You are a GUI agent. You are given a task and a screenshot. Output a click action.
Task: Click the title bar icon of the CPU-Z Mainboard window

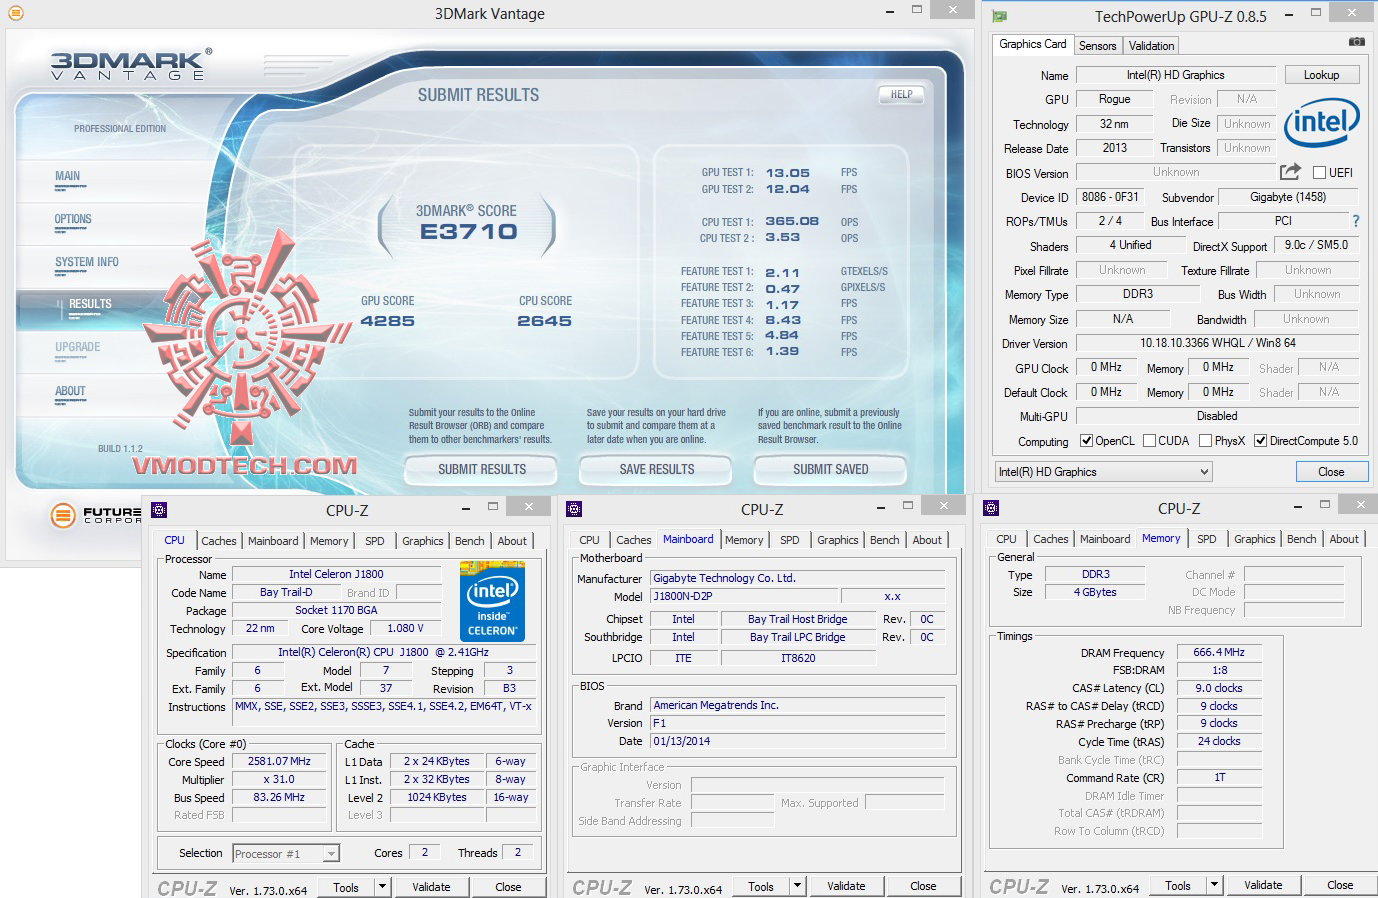574,509
